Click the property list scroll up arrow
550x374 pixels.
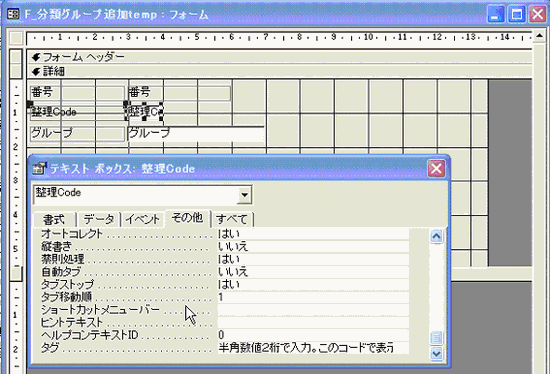tap(436, 236)
